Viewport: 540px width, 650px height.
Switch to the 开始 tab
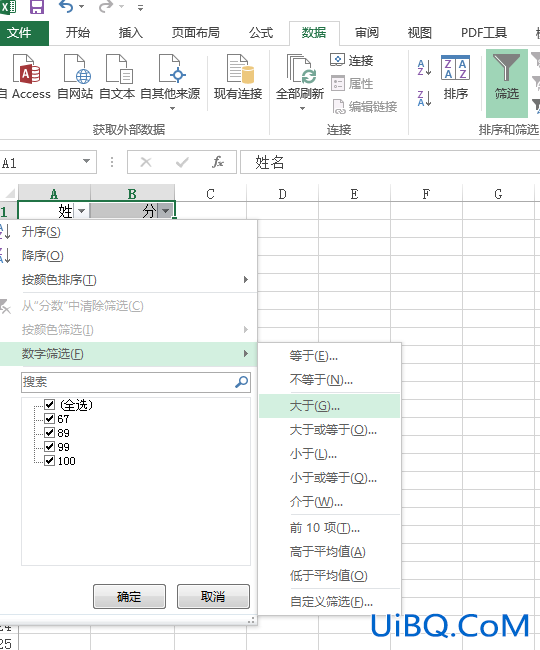pos(77,33)
